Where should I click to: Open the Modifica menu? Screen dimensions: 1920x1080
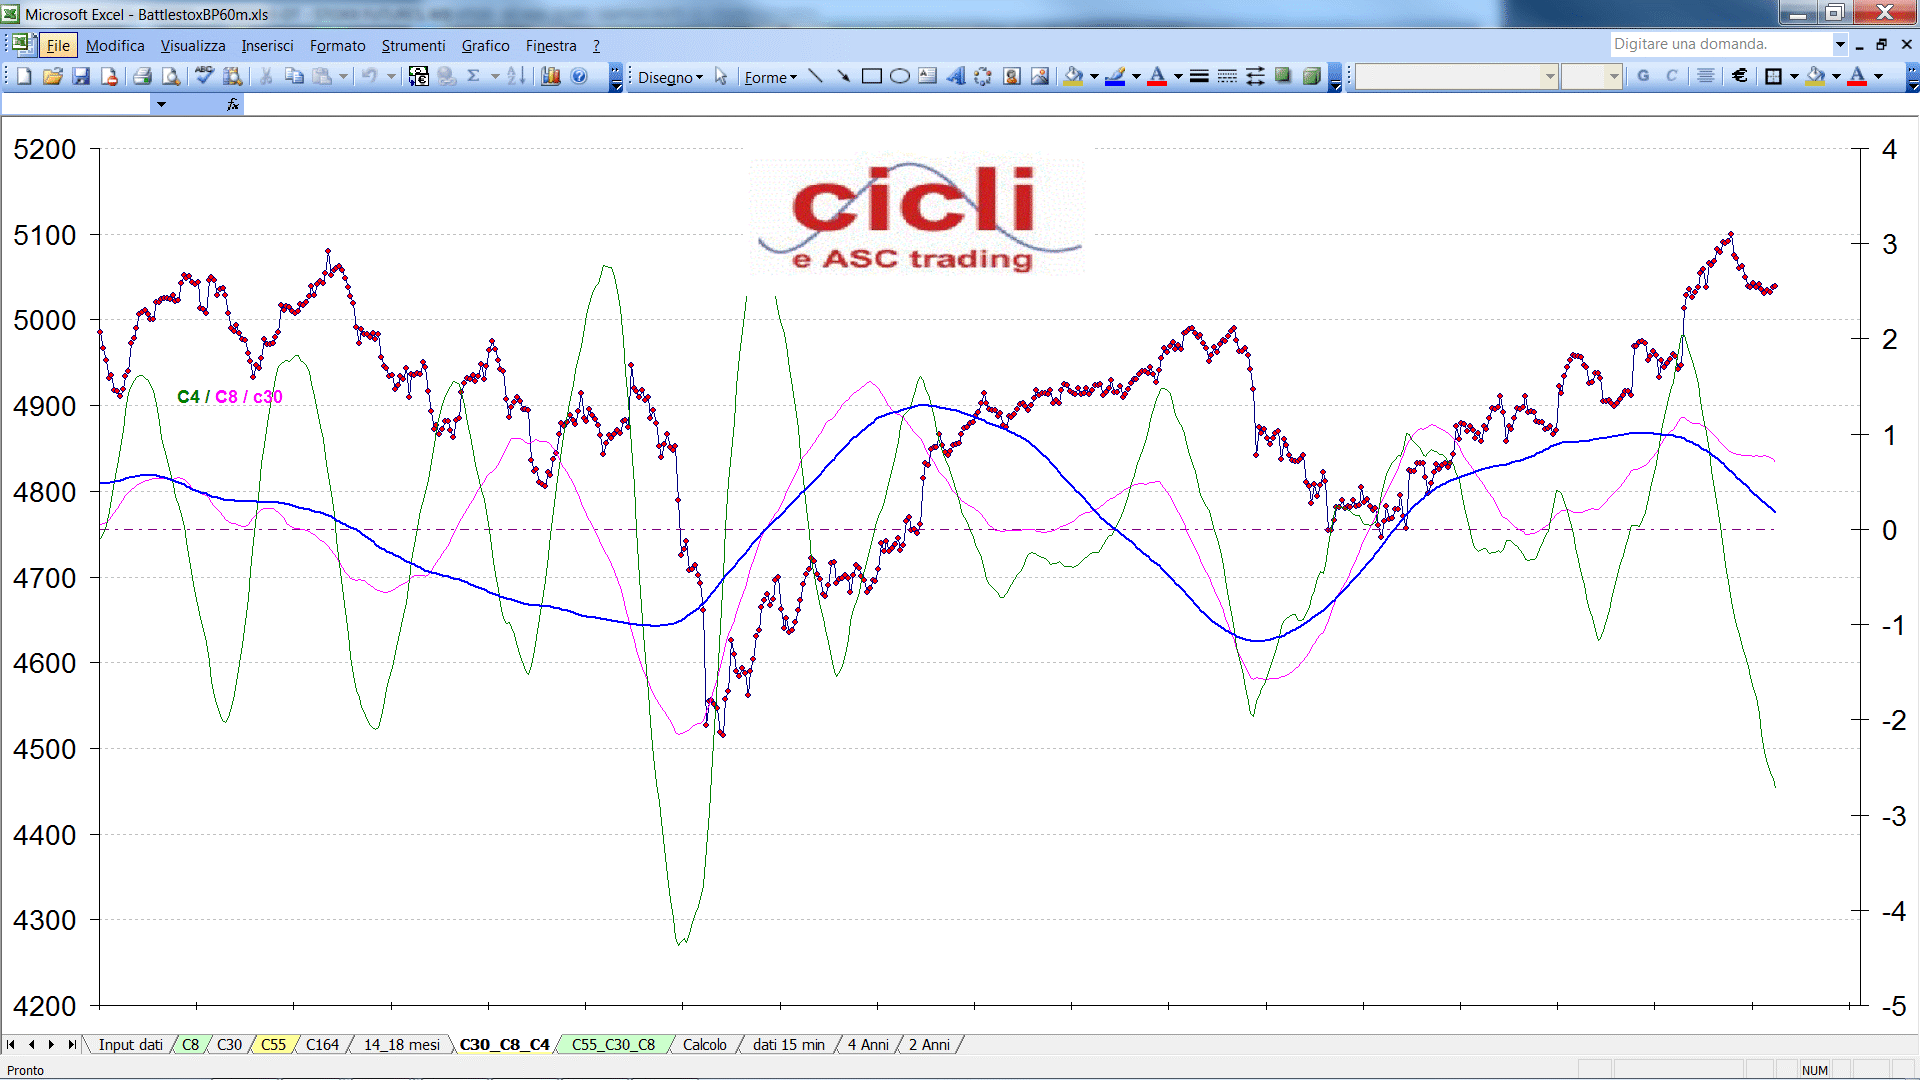(x=115, y=45)
